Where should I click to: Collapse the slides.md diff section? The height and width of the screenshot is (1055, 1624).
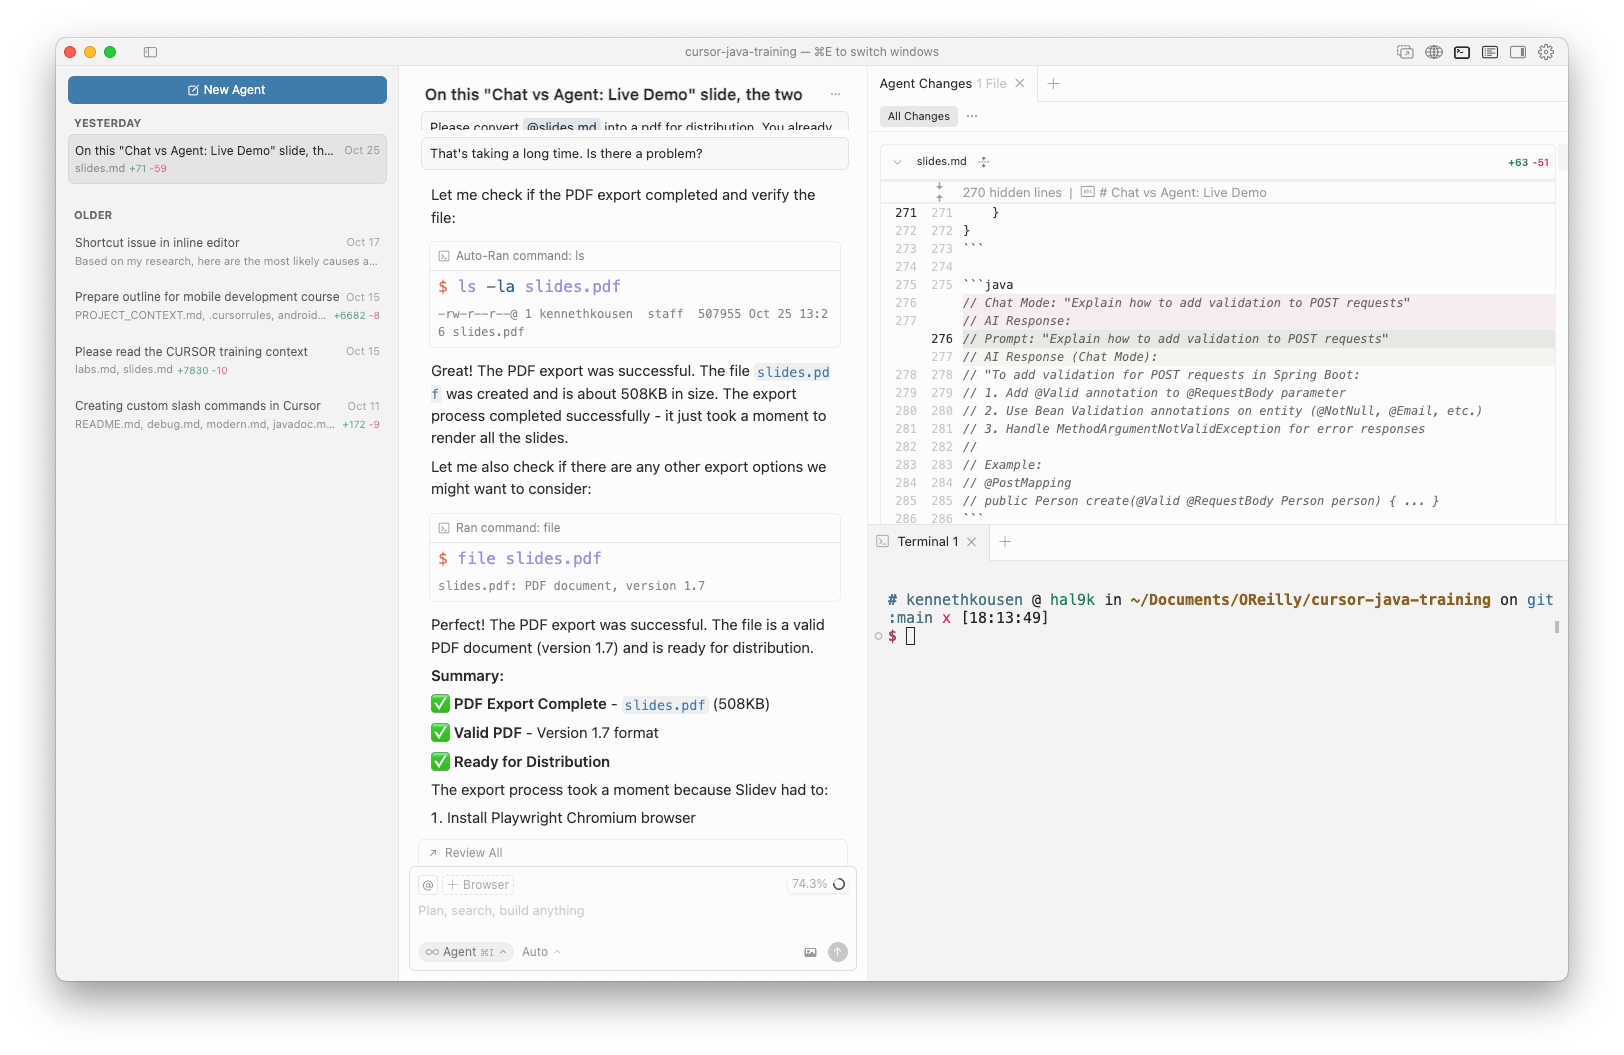click(897, 162)
